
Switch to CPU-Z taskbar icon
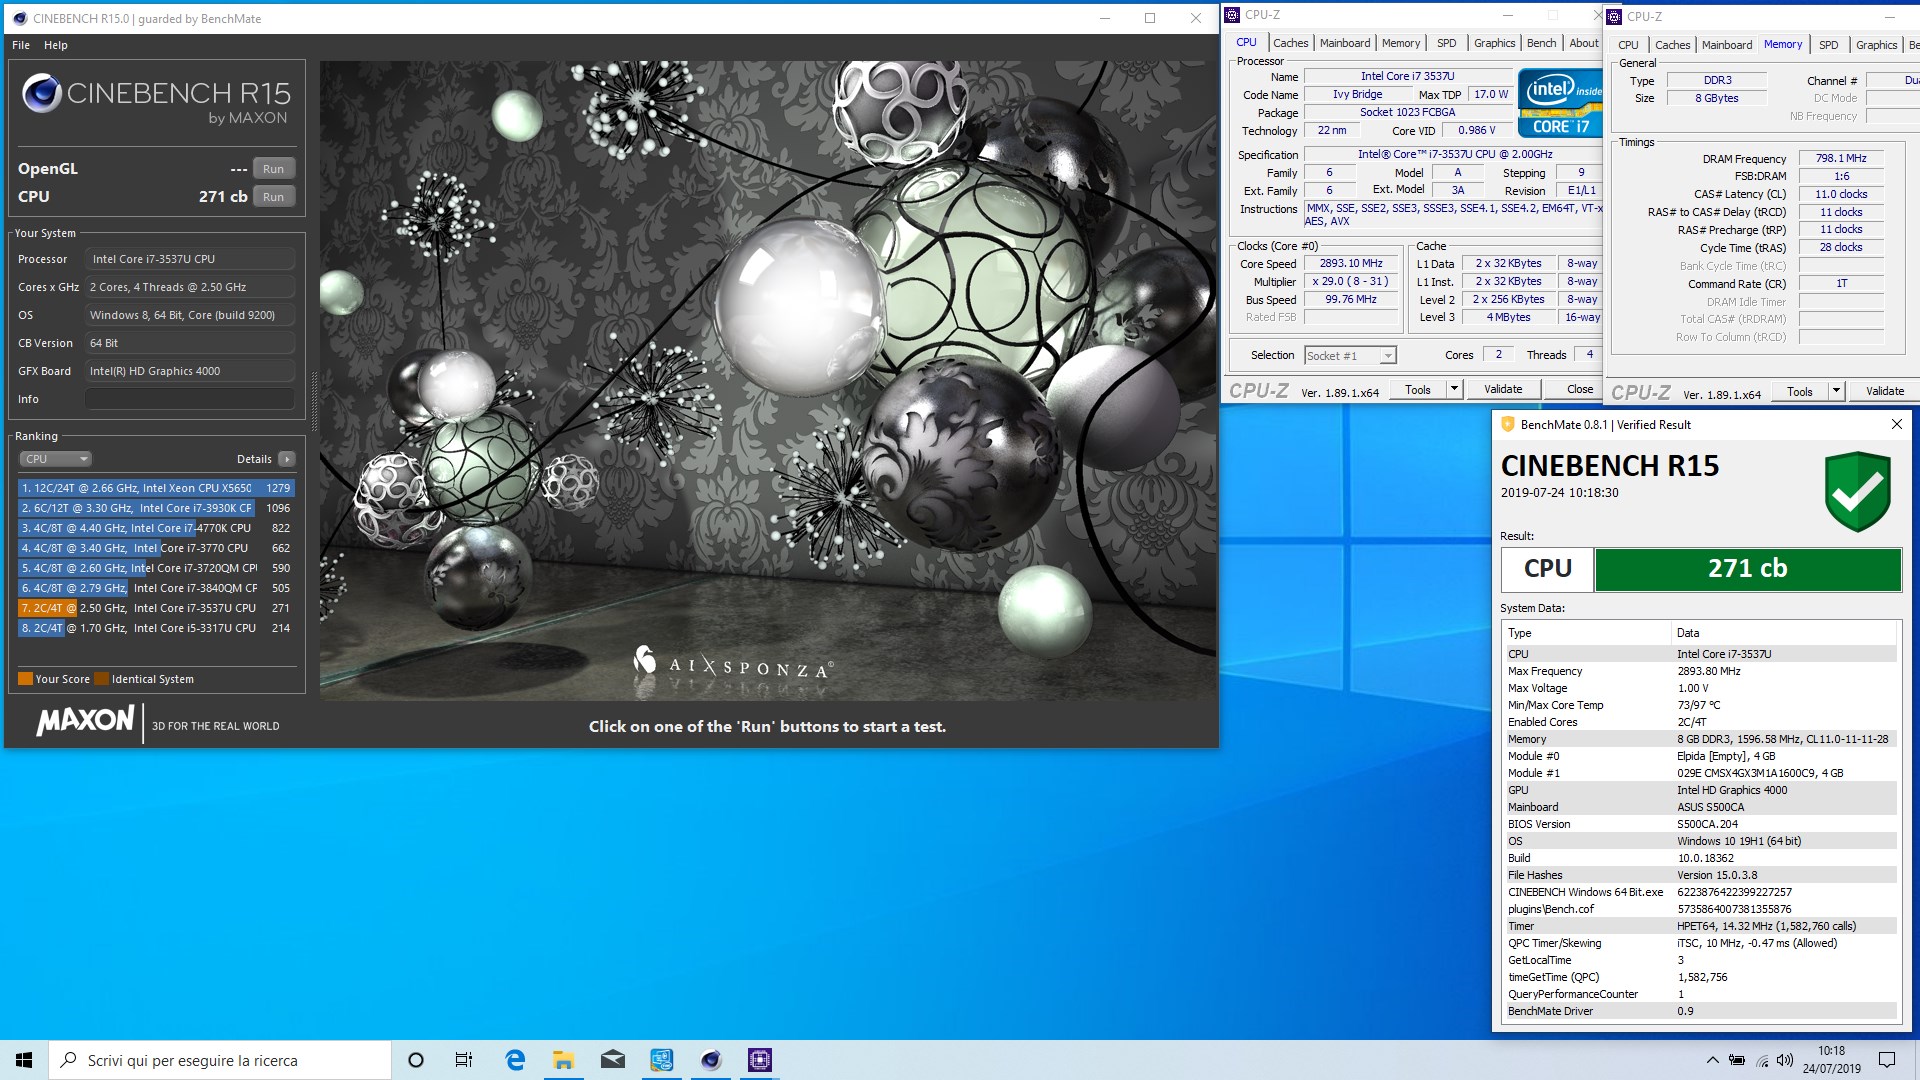click(760, 1060)
